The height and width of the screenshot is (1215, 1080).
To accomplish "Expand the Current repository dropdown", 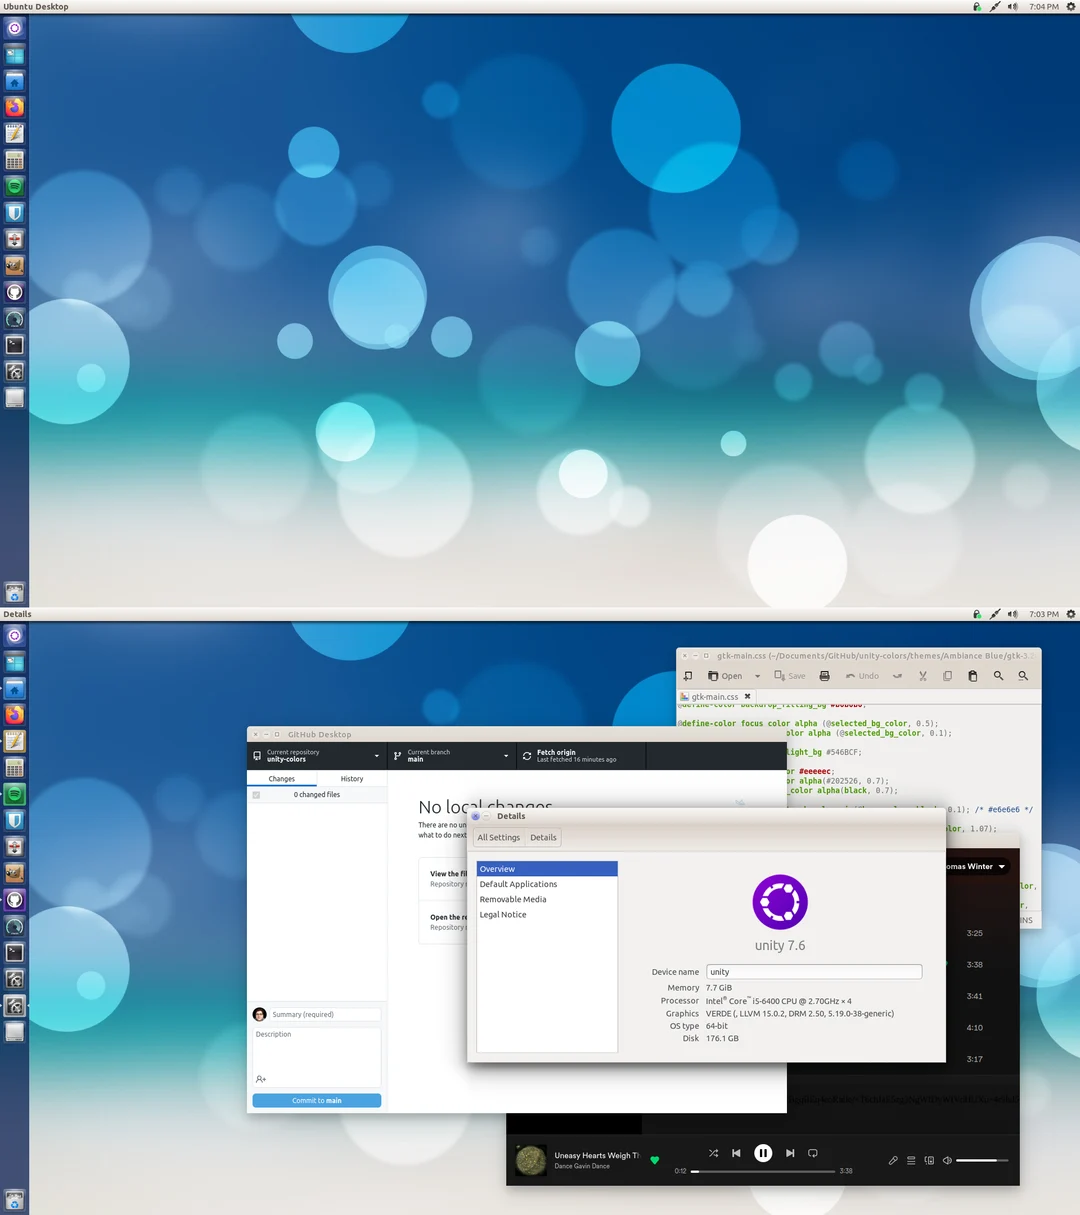I will tap(376, 756).
